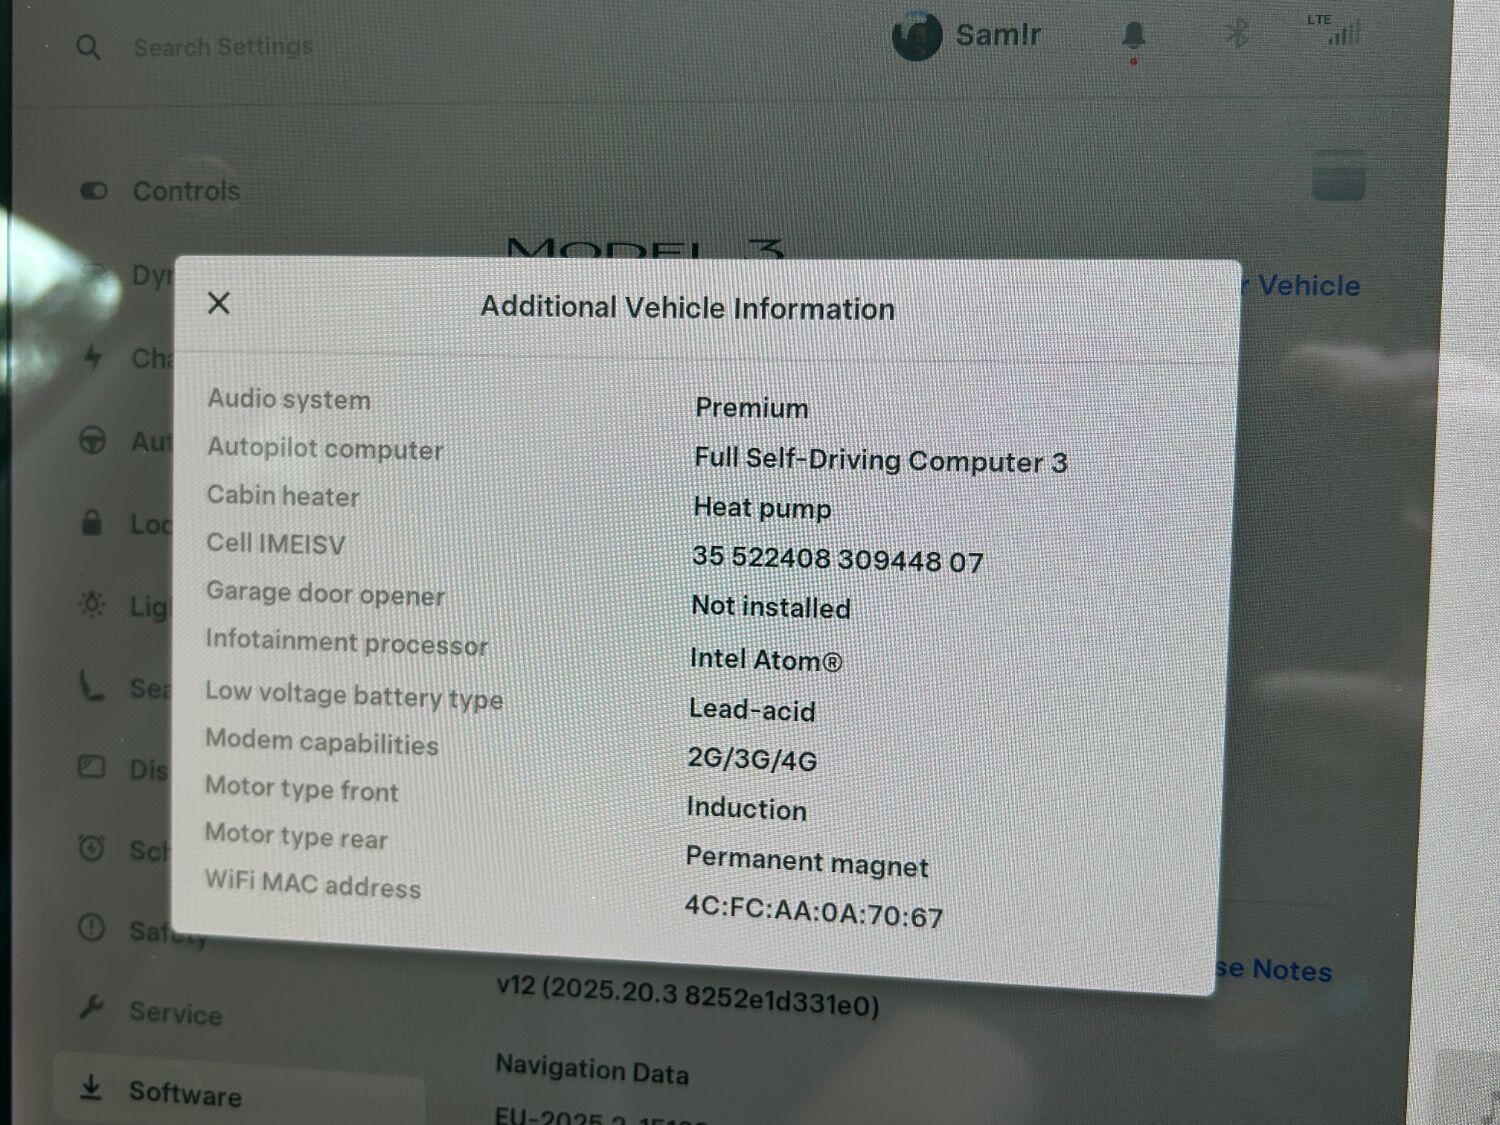The width and height of the screenshot is (1500, 1125).
Task: Select the Lead-acid value
Action: [752, 709]
